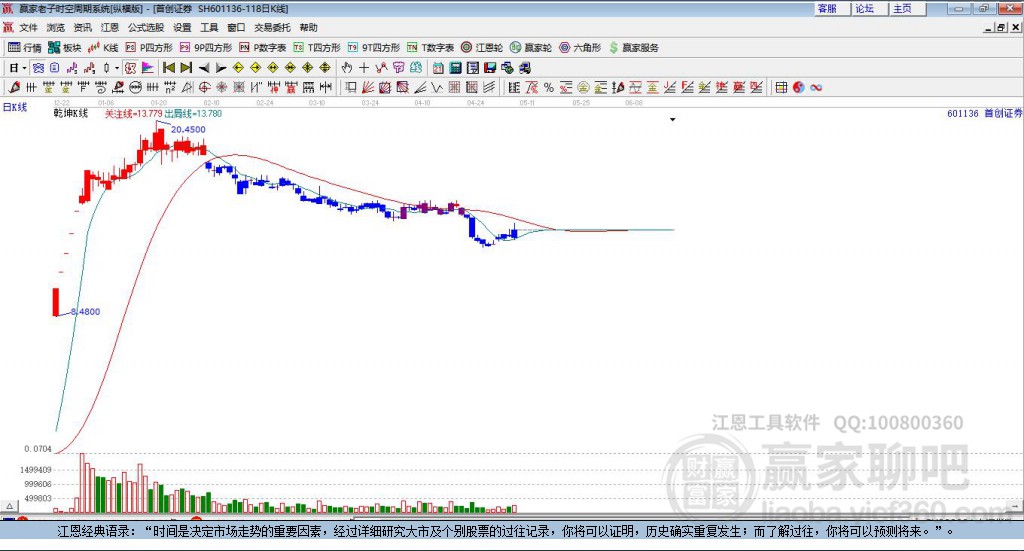Click the 日K线 label
The height and width of the screenshot is (551, 1024).
[15, 107]
